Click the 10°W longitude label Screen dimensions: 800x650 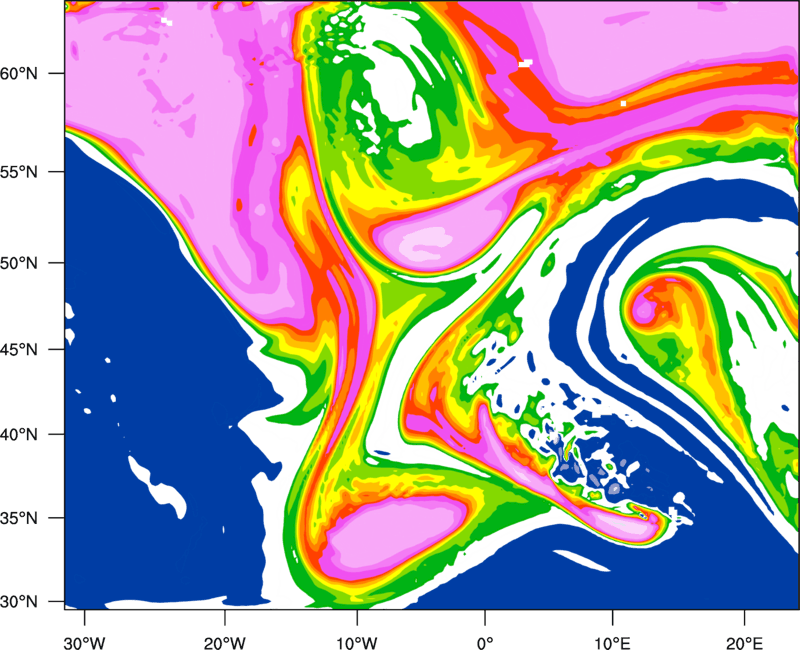(x=357, y=643)
